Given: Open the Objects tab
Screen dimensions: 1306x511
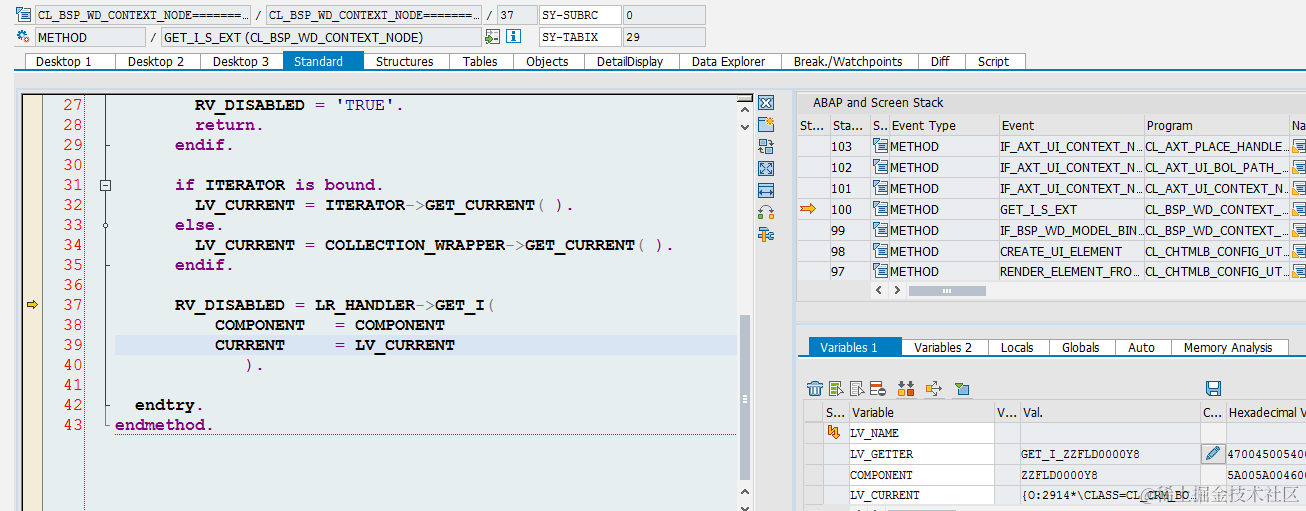Looking at the screenshot, I should (547, 61).
